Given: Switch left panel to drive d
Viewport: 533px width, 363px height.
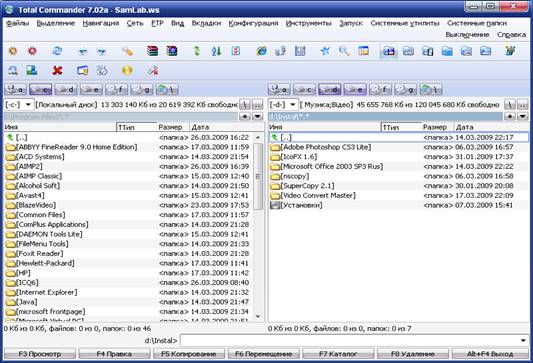Looking at the screenshot, I should [x=66, y=89].
